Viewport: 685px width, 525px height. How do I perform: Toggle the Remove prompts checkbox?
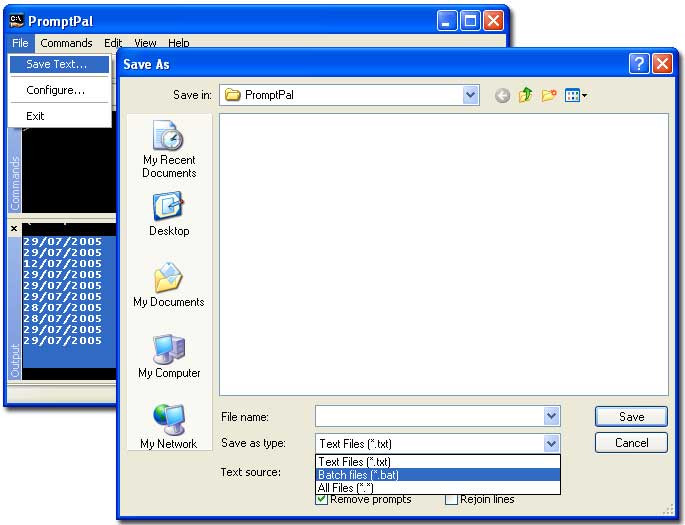(322, 499)
